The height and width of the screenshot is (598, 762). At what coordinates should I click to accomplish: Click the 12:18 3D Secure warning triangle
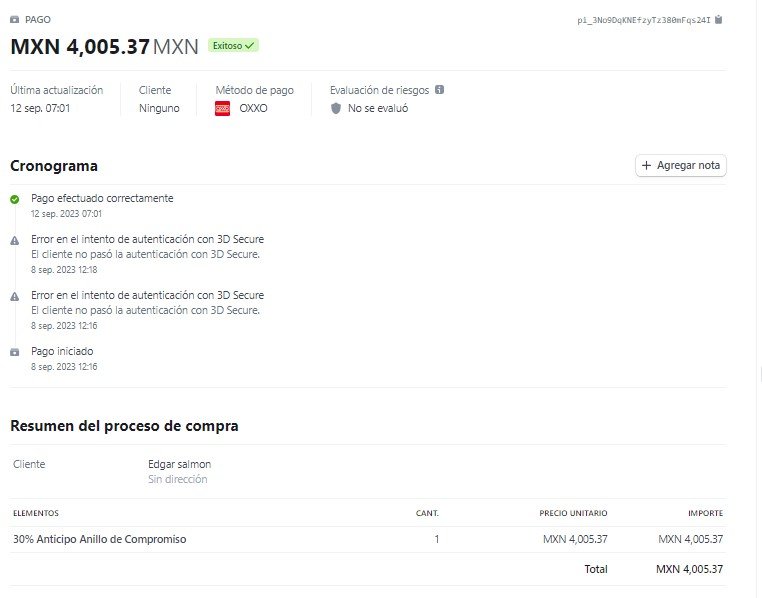pos(15,240)
